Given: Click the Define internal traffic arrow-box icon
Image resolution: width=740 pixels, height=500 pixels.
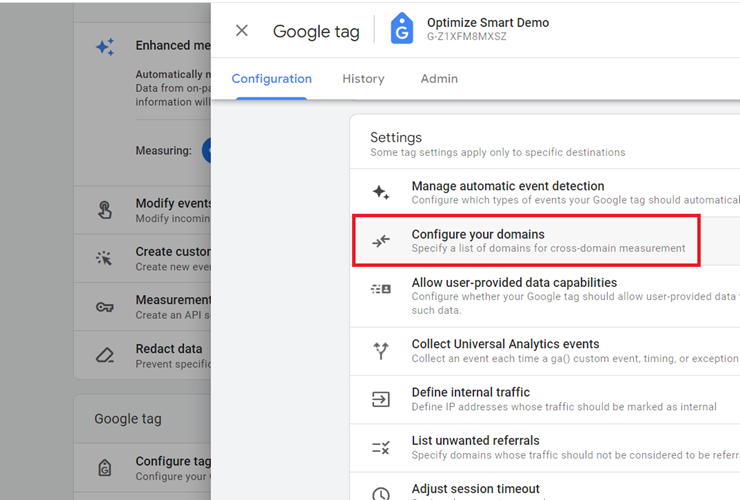Looking at the screenshot, I should click(x=381, y=399).
